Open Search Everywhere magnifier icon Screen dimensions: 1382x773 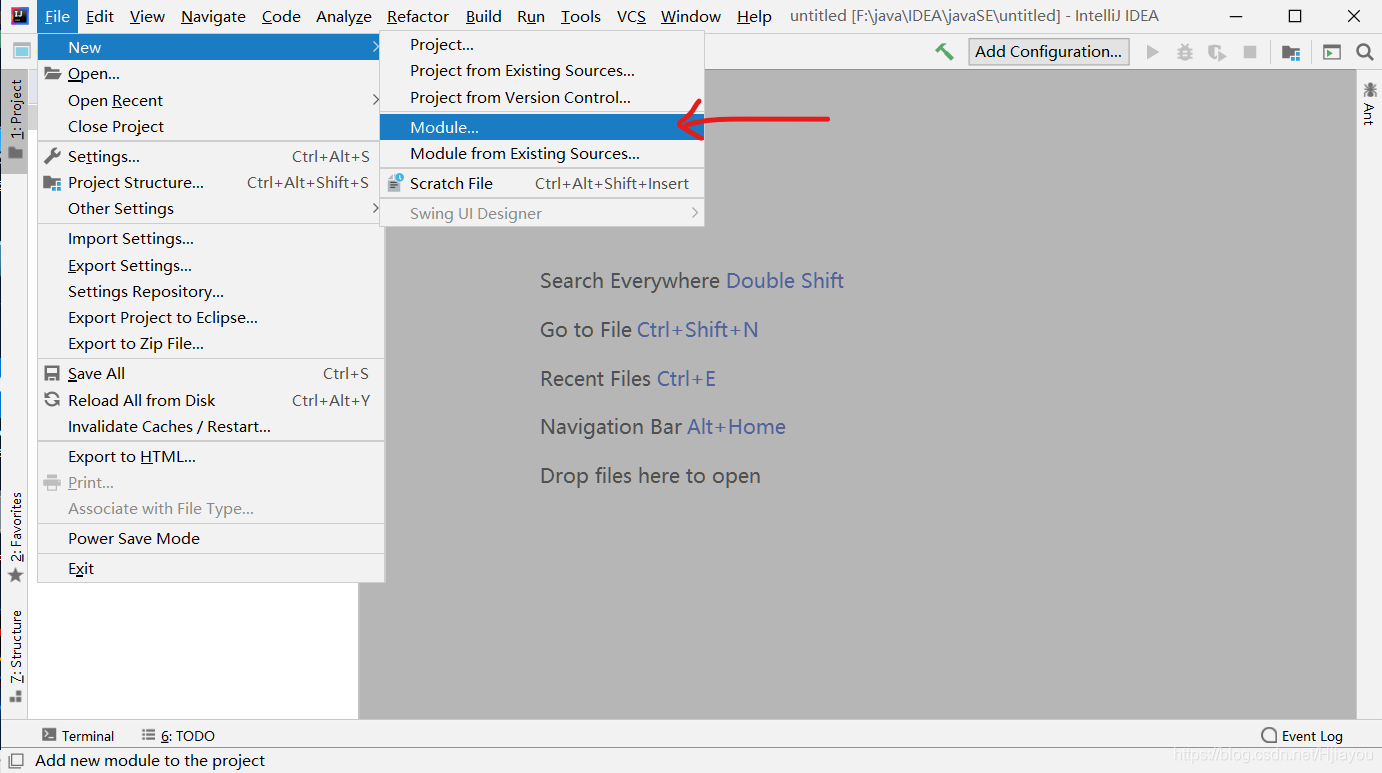(1364, 52)
